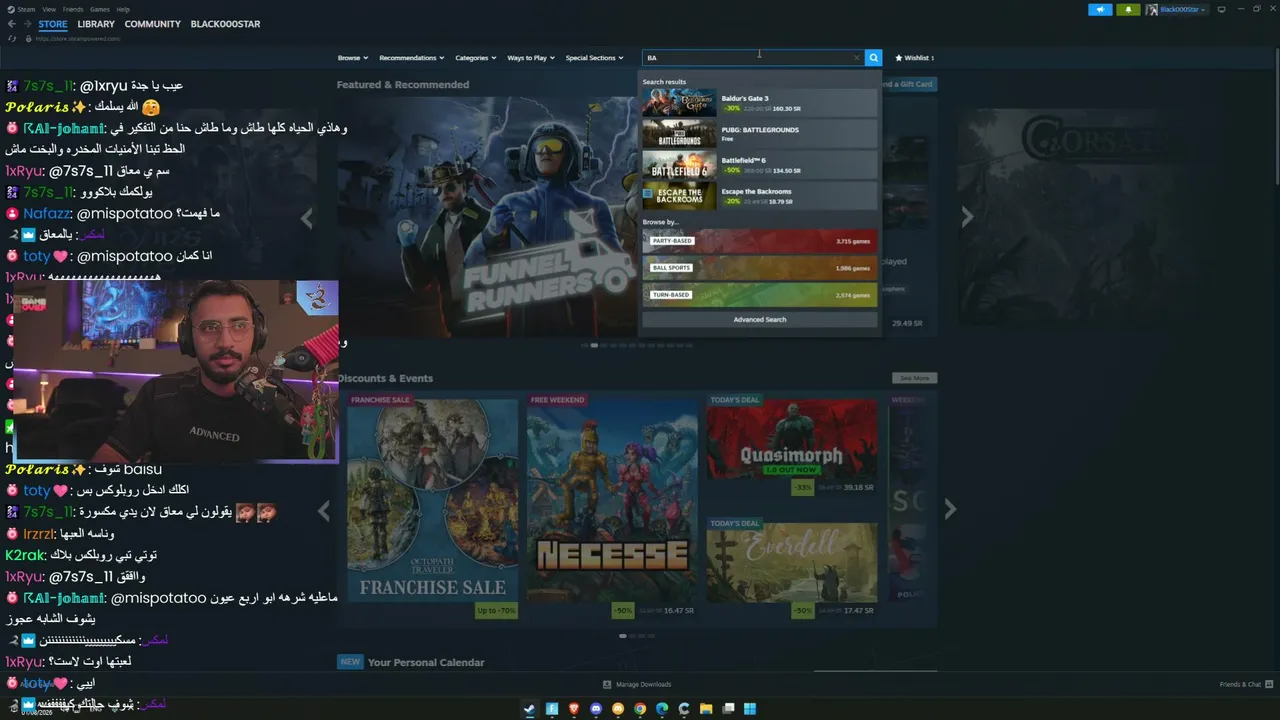Click the Steam icon in the taskbar
The width and height of the screenshot is (1280, 720).
click(x=530, y=709)
